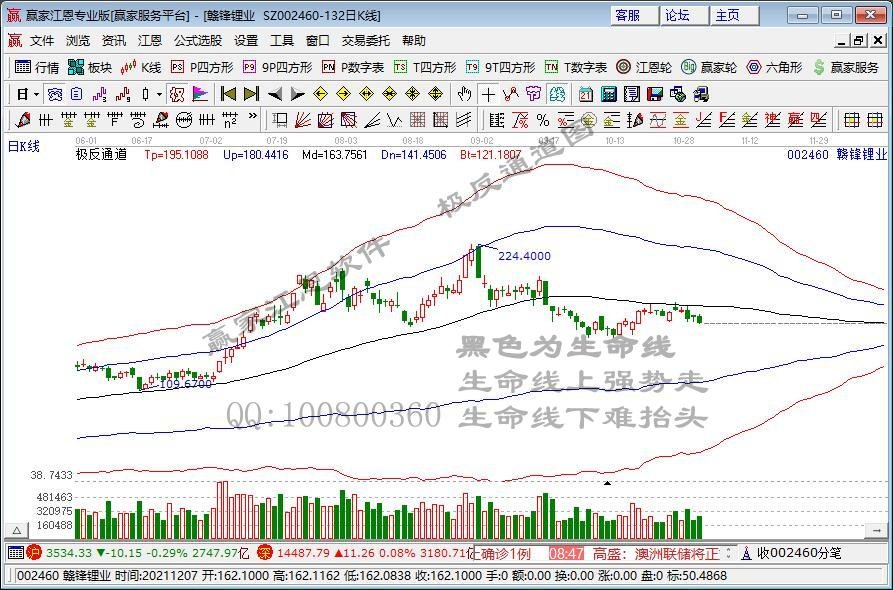This screenshot has width=893, height=590.
Task: Open the 交易委托 menu
Action: 366,40
